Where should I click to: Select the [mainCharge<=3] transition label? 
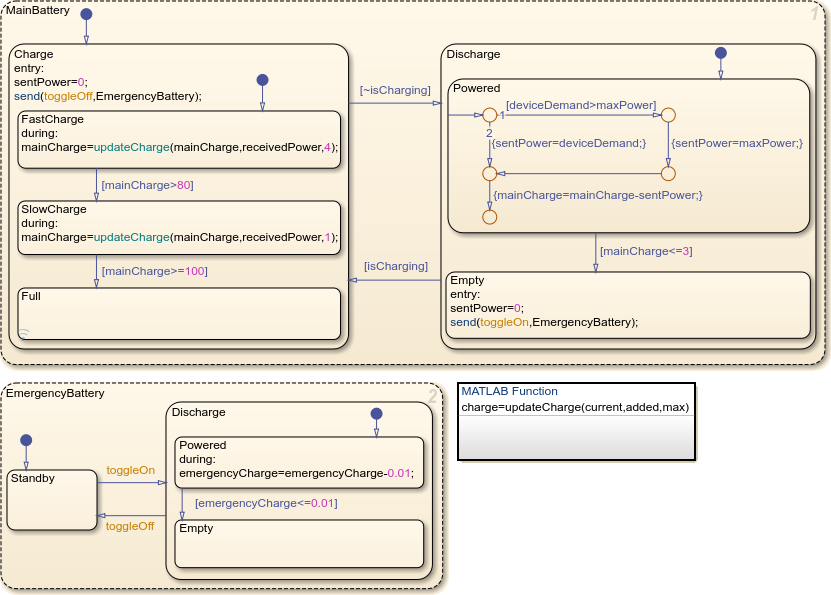pos(645,251)
